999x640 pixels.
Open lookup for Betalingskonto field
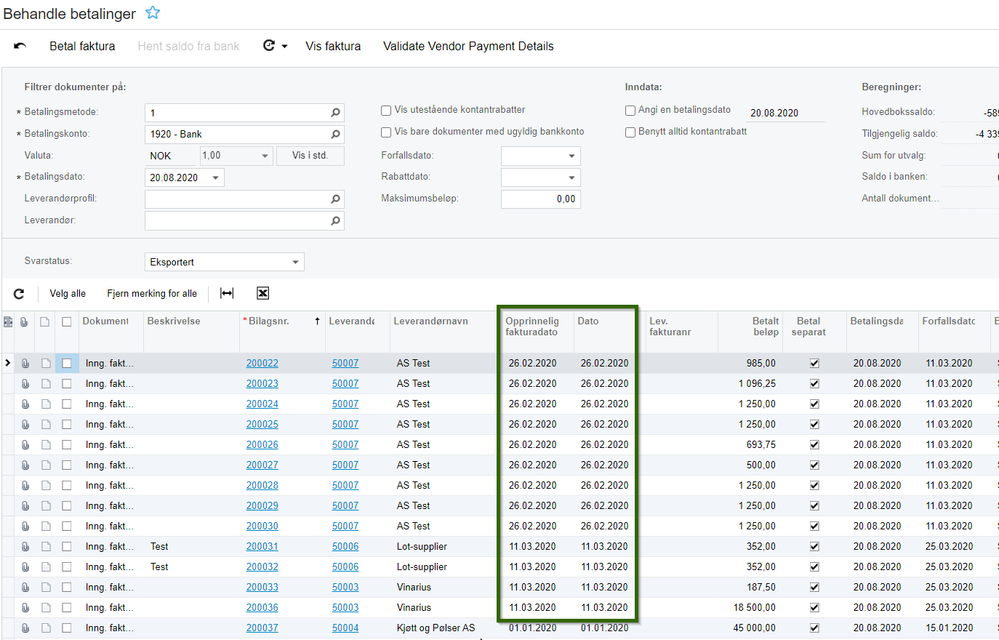tap(336, 135)
